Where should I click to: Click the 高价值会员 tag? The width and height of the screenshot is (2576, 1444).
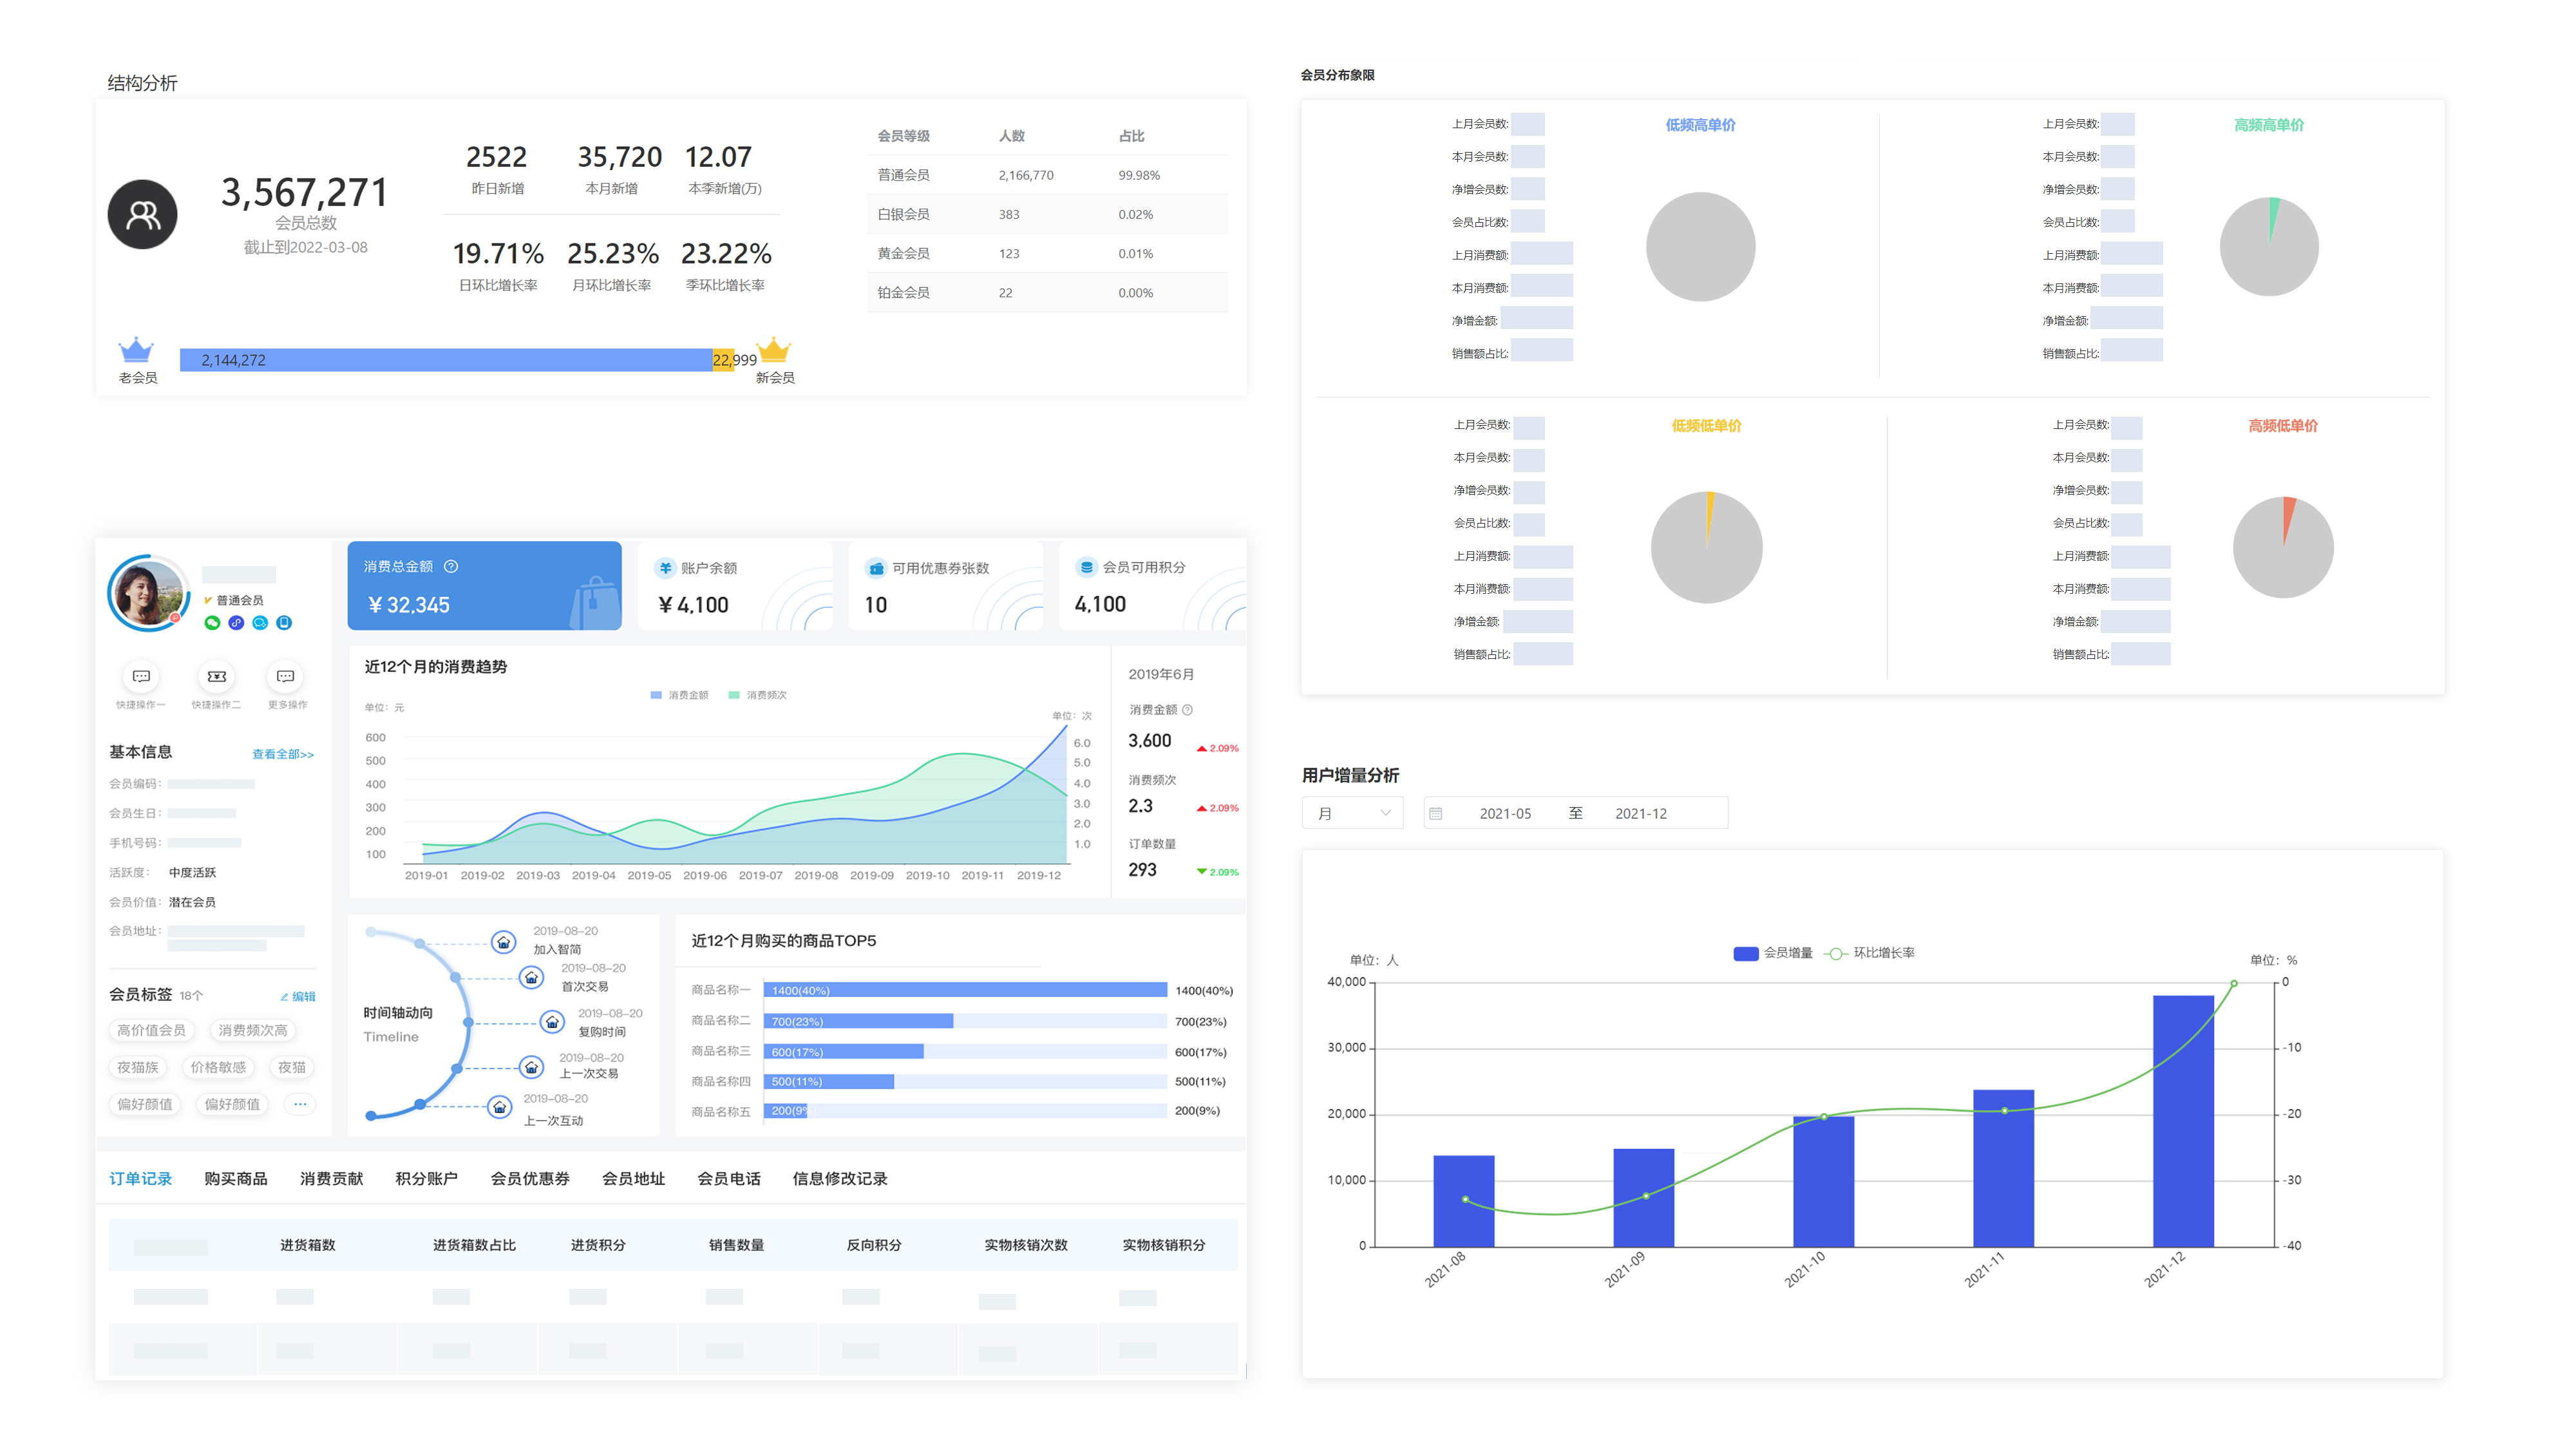coord(151,1030)
